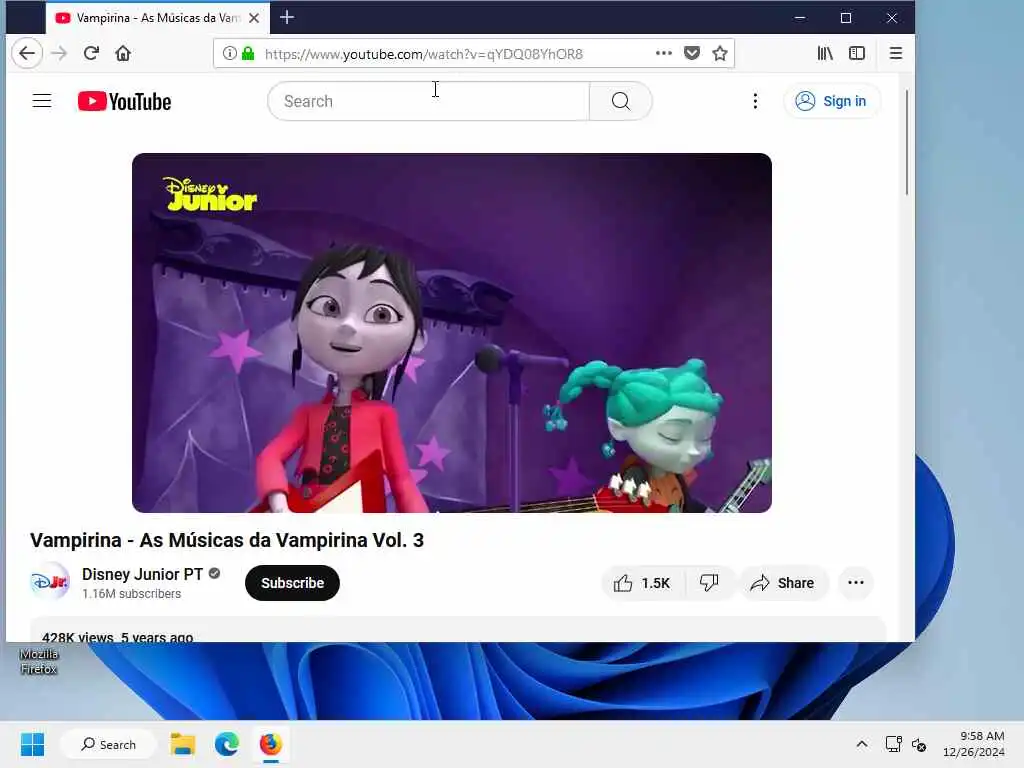The width and height of the screenshot is (1024, 768).
Task: Subscribe to Disney Junior PT
Action: click(292, 583)
